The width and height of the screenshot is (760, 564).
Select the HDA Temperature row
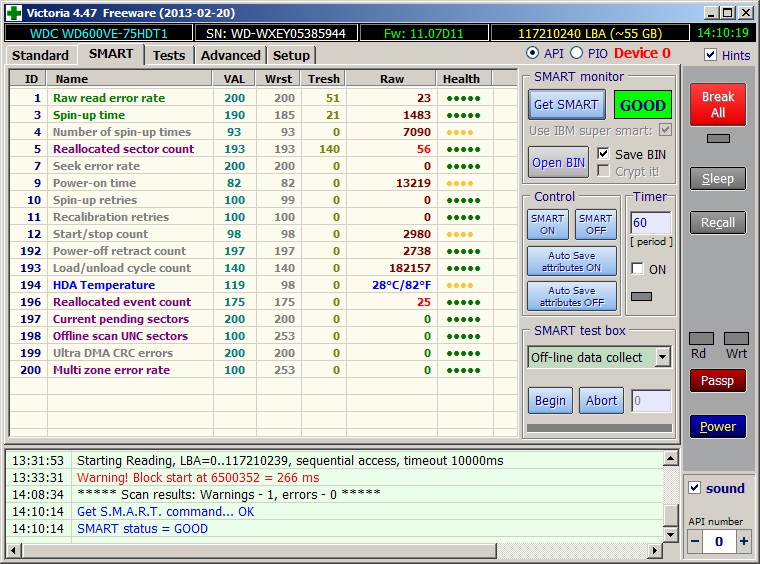tap(263, 285)
